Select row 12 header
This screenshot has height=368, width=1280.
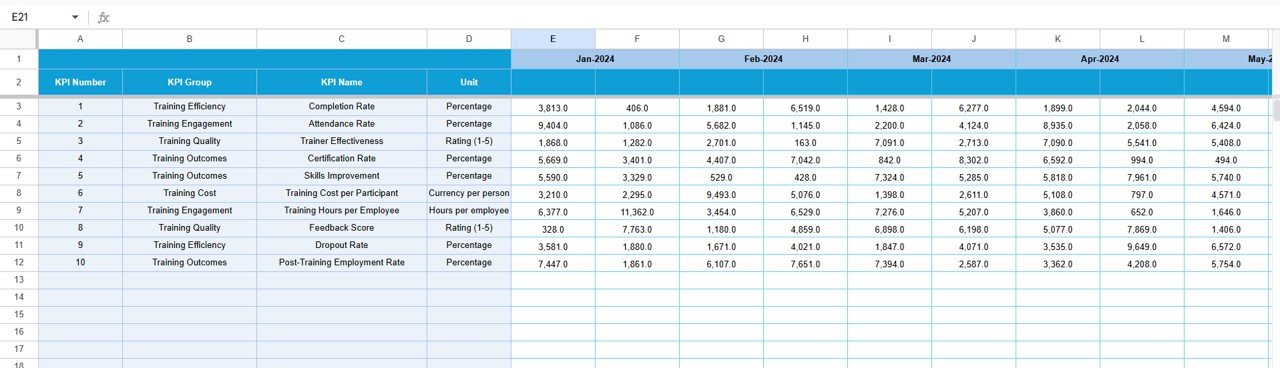tap(18, 263)
